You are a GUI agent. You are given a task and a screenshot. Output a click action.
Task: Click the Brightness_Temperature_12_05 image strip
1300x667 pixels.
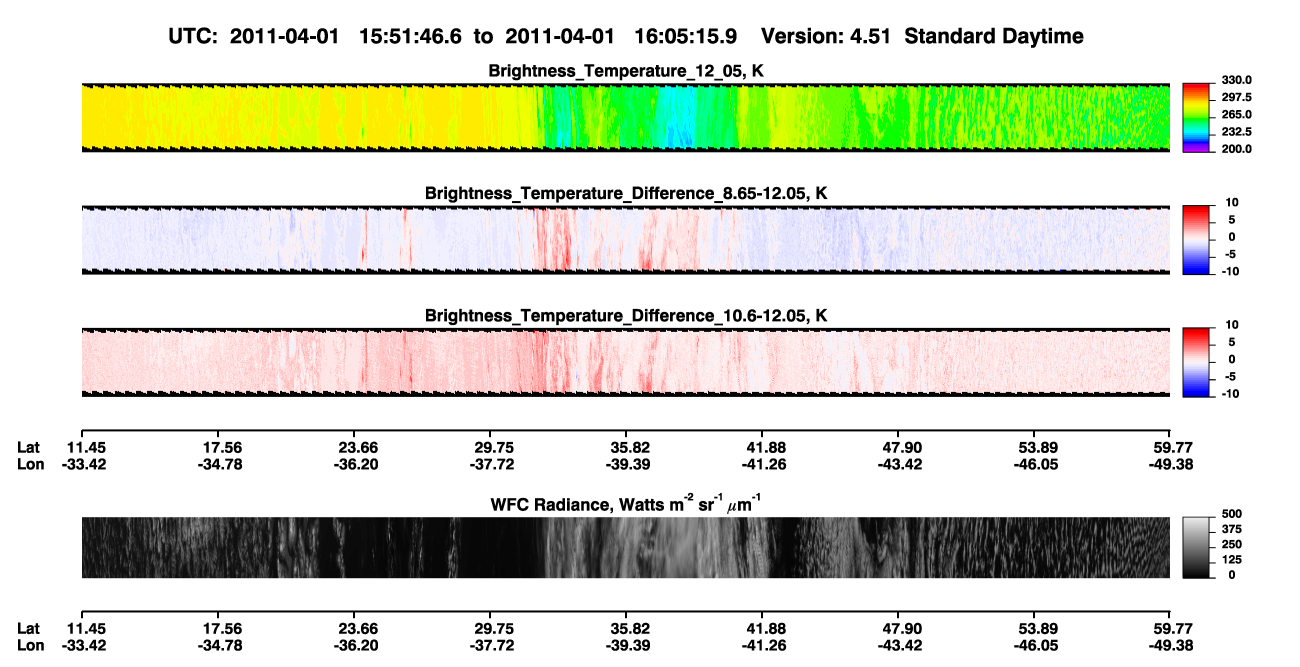(x=625, y=117)
